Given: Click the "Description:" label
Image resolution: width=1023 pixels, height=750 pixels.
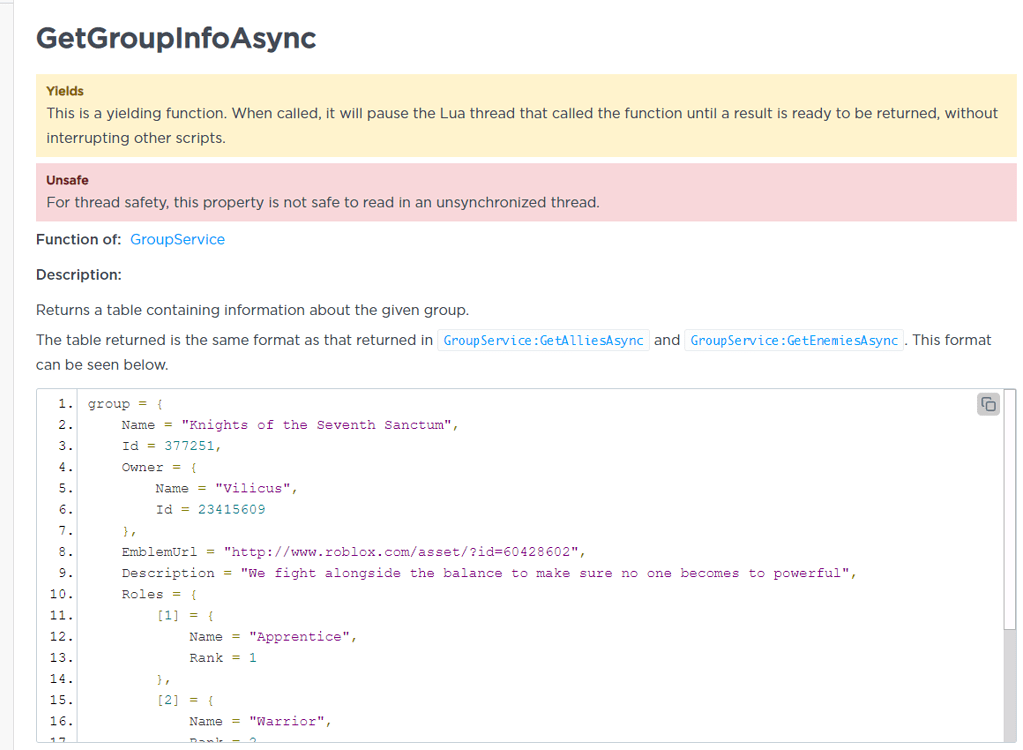Looking at the screenshot, I should point(79,275).
